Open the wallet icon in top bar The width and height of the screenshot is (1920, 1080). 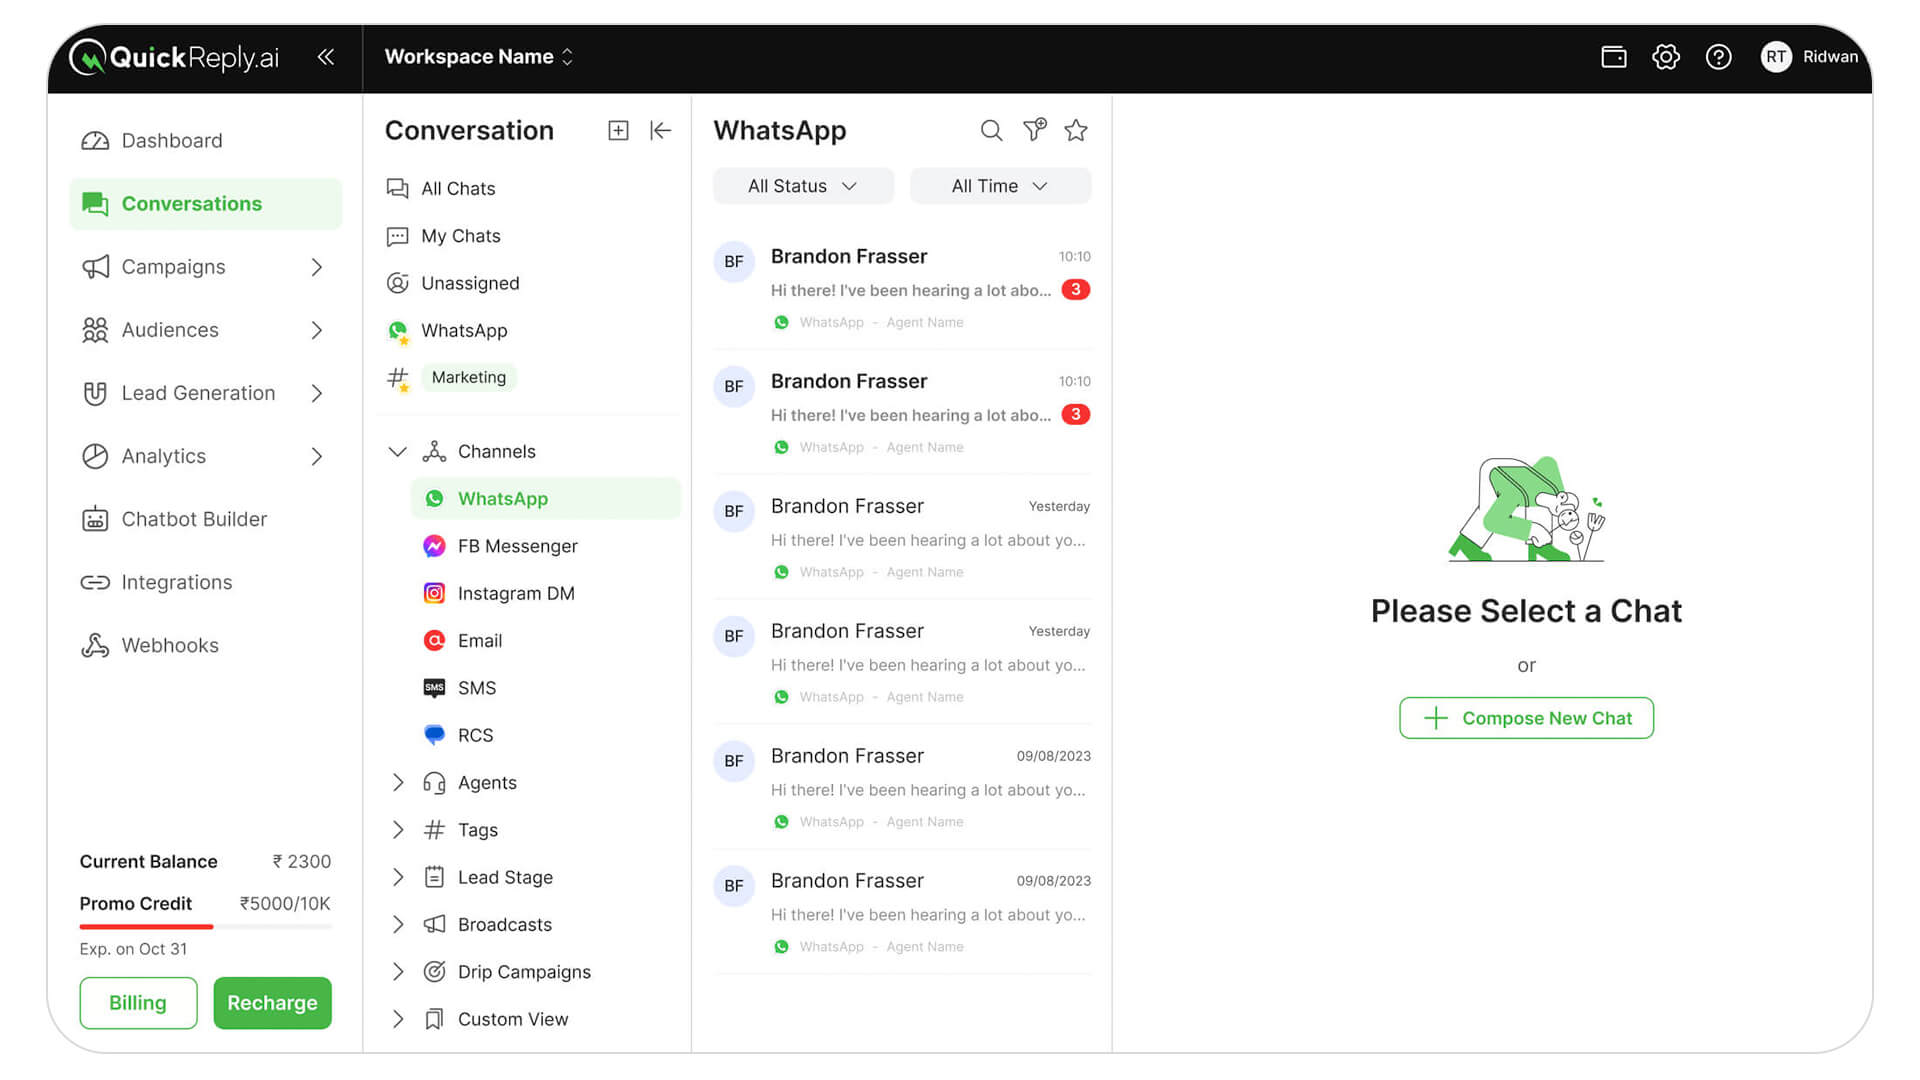tap(1613, 57)
